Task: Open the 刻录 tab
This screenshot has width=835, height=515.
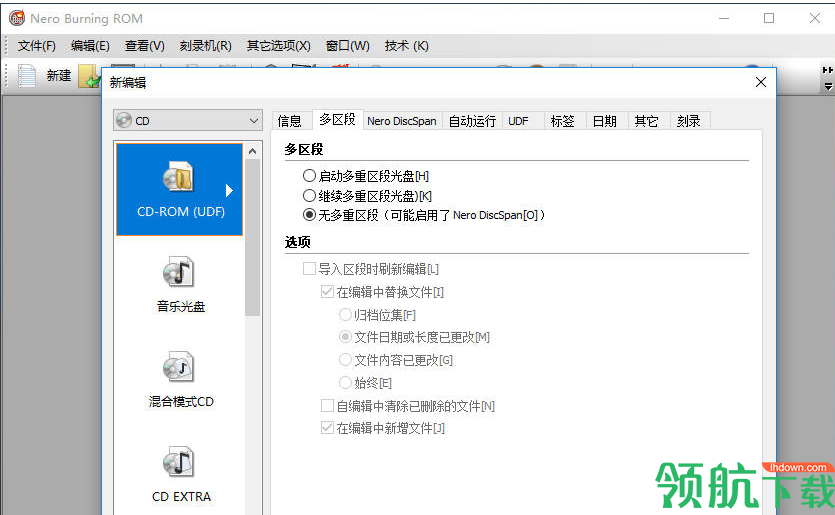Action: pos(689,121)
